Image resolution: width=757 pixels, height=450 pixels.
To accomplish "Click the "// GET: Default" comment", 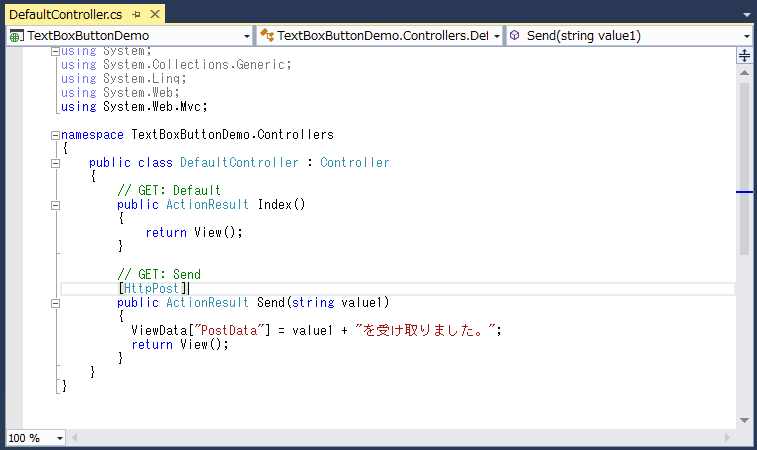I will [169, 190].
